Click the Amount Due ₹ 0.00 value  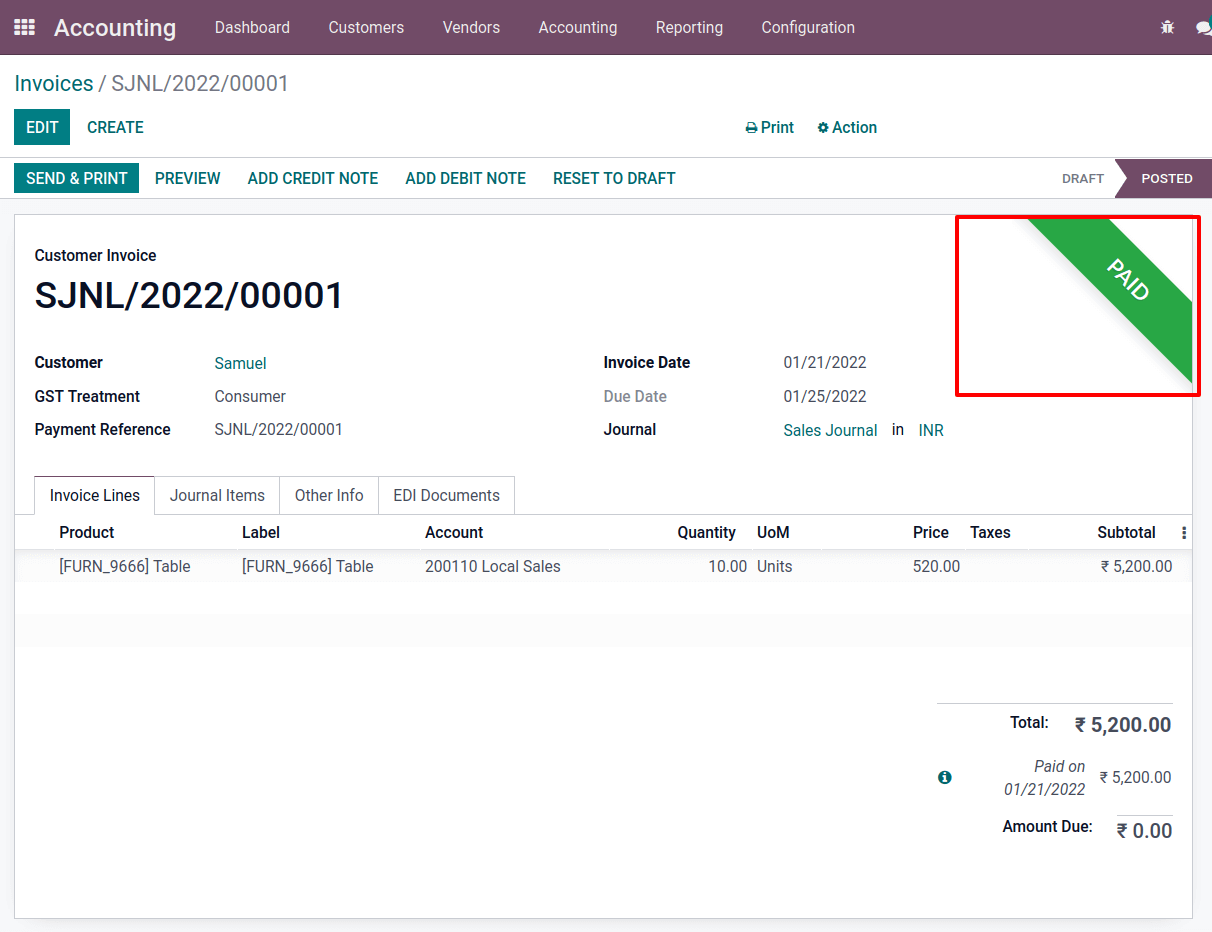coord(1144,831)
